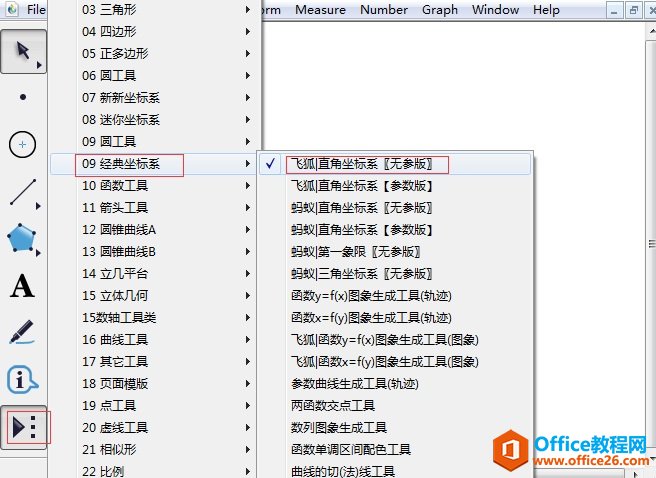Screen dimensions: 656x478
Task: Choose 曲线的切(法)线工具
Action: (395, 470)
